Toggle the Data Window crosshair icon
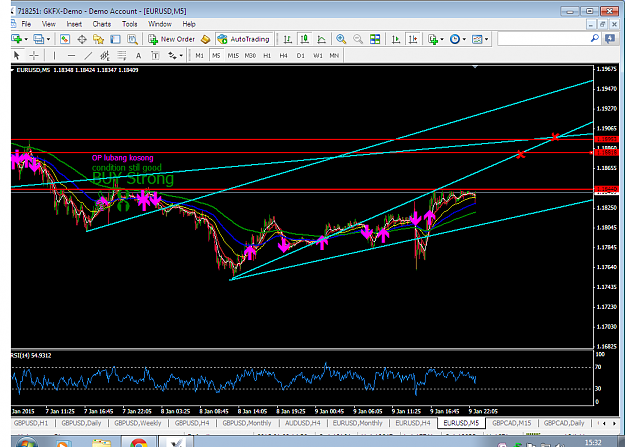The image size is (625, 447). [x=82, y=39]
